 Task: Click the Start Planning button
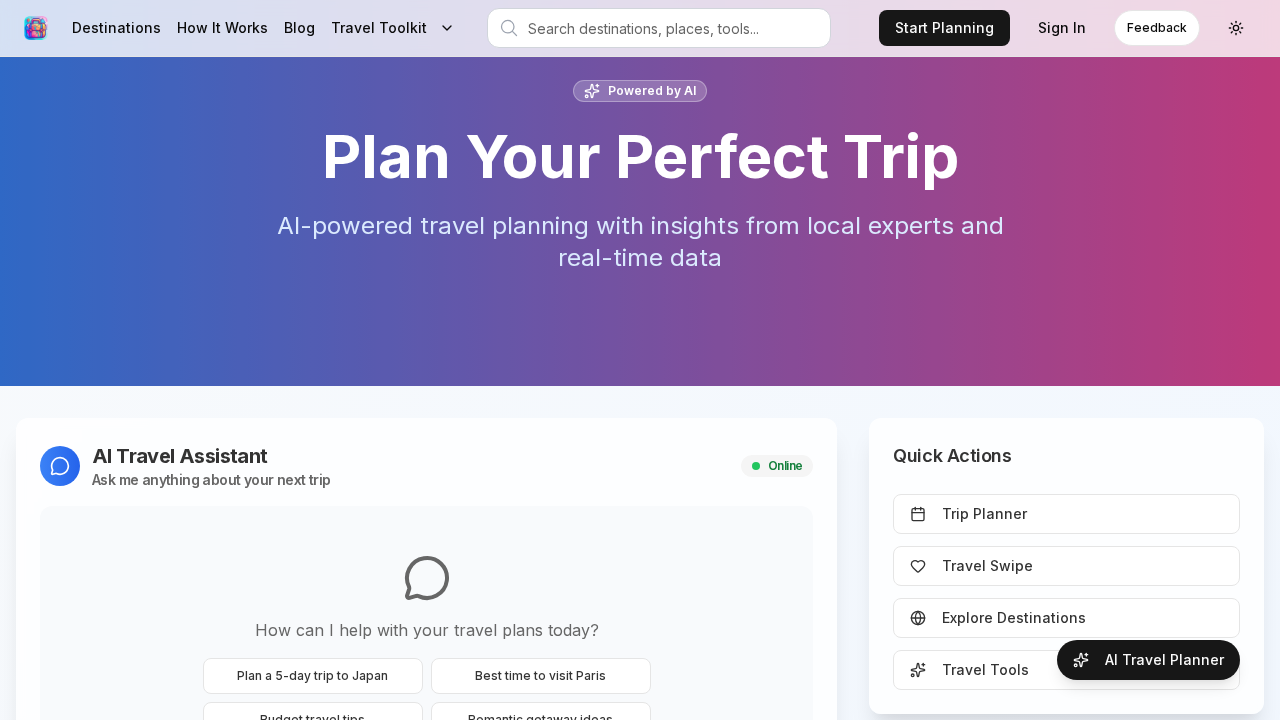tap(944, 28)
